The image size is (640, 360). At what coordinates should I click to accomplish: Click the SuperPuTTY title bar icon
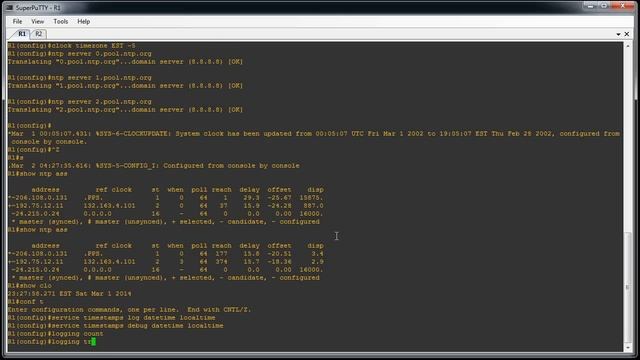9,7
